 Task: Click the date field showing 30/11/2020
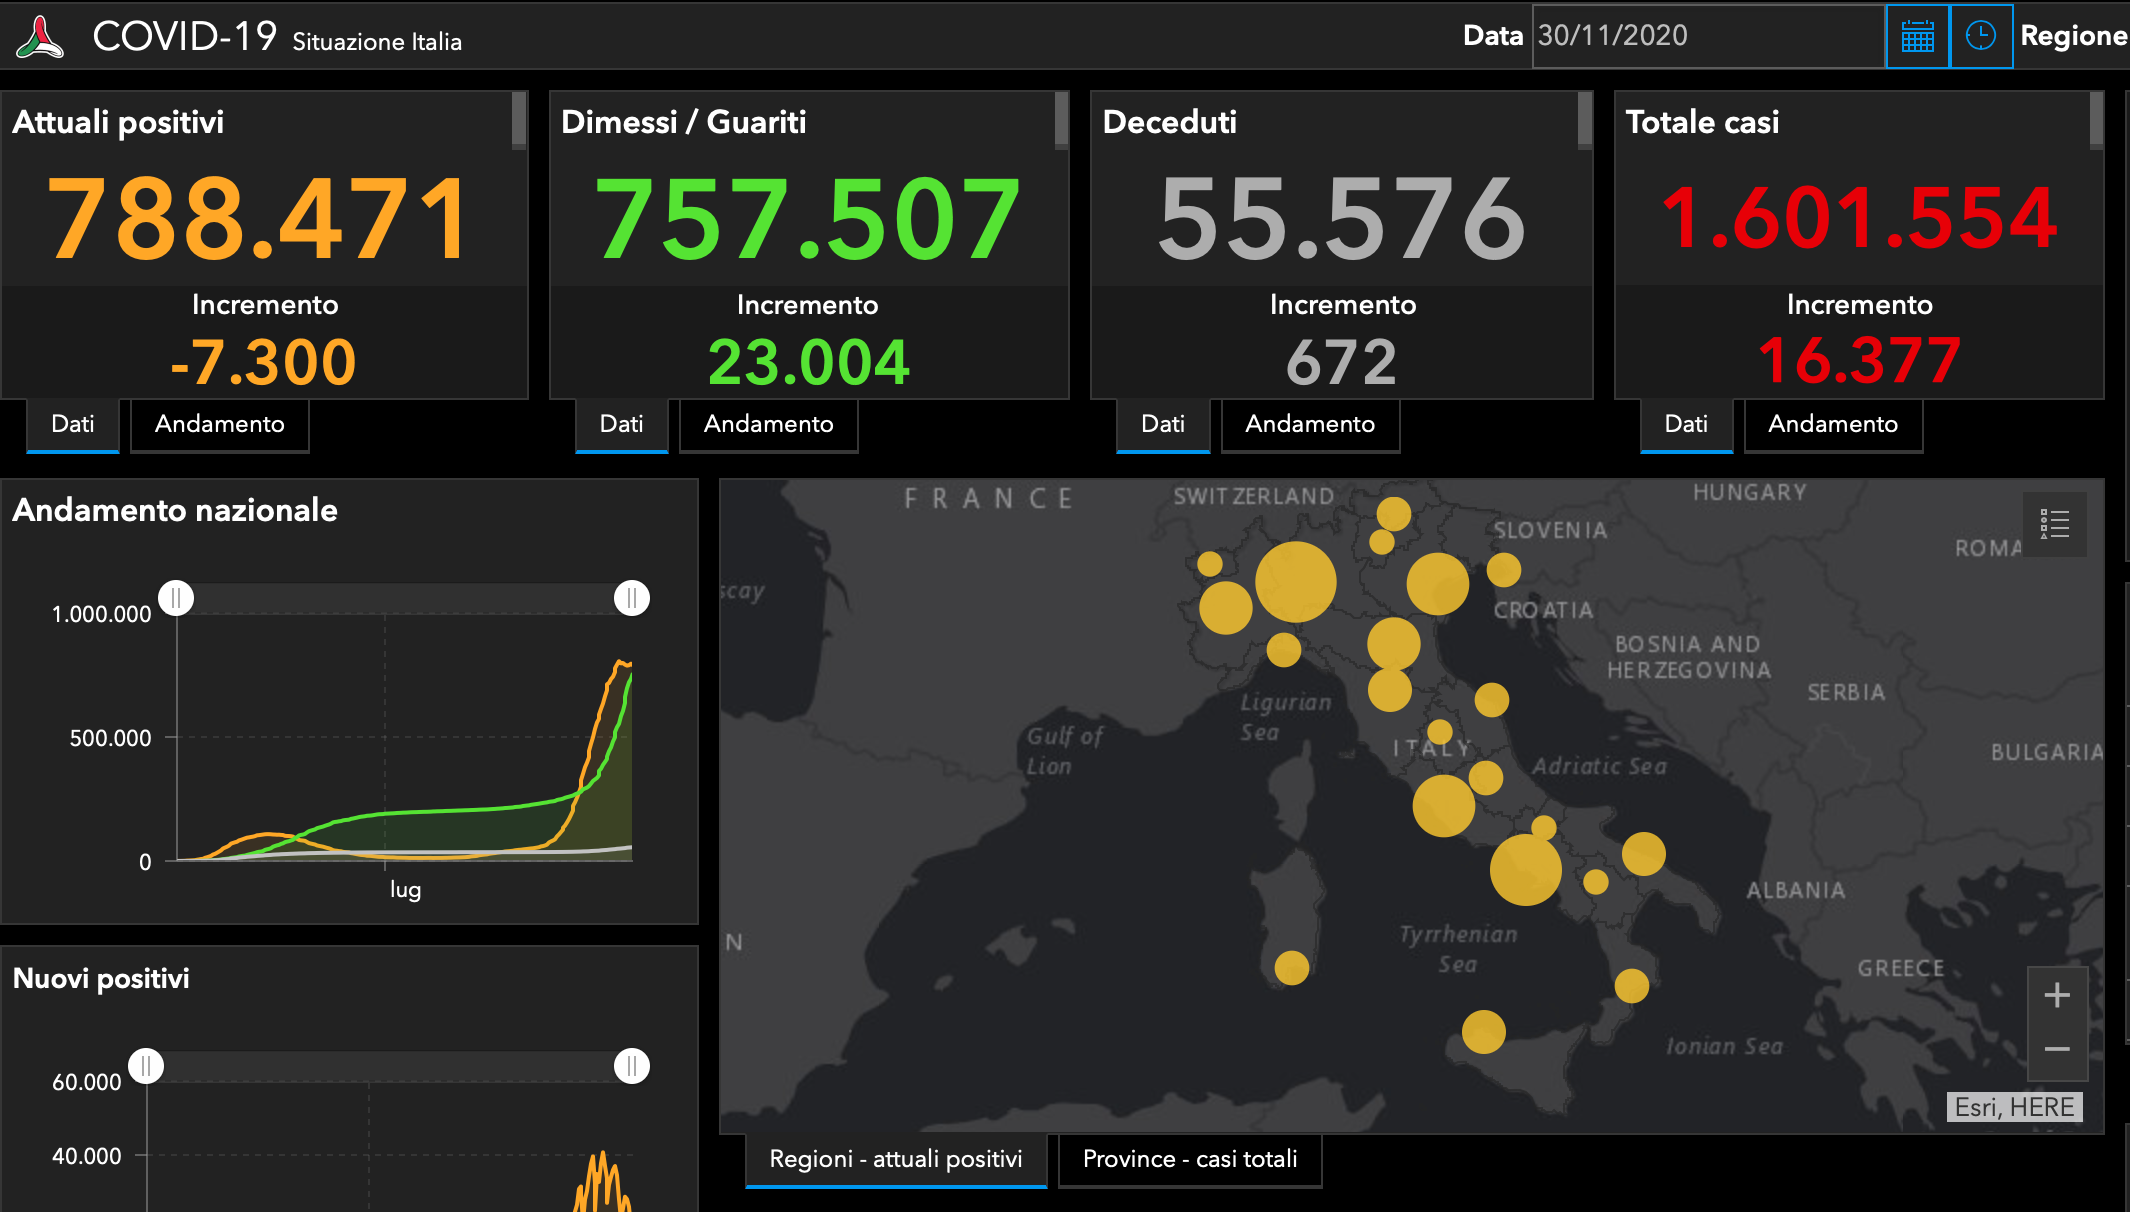pos(1708,37)
